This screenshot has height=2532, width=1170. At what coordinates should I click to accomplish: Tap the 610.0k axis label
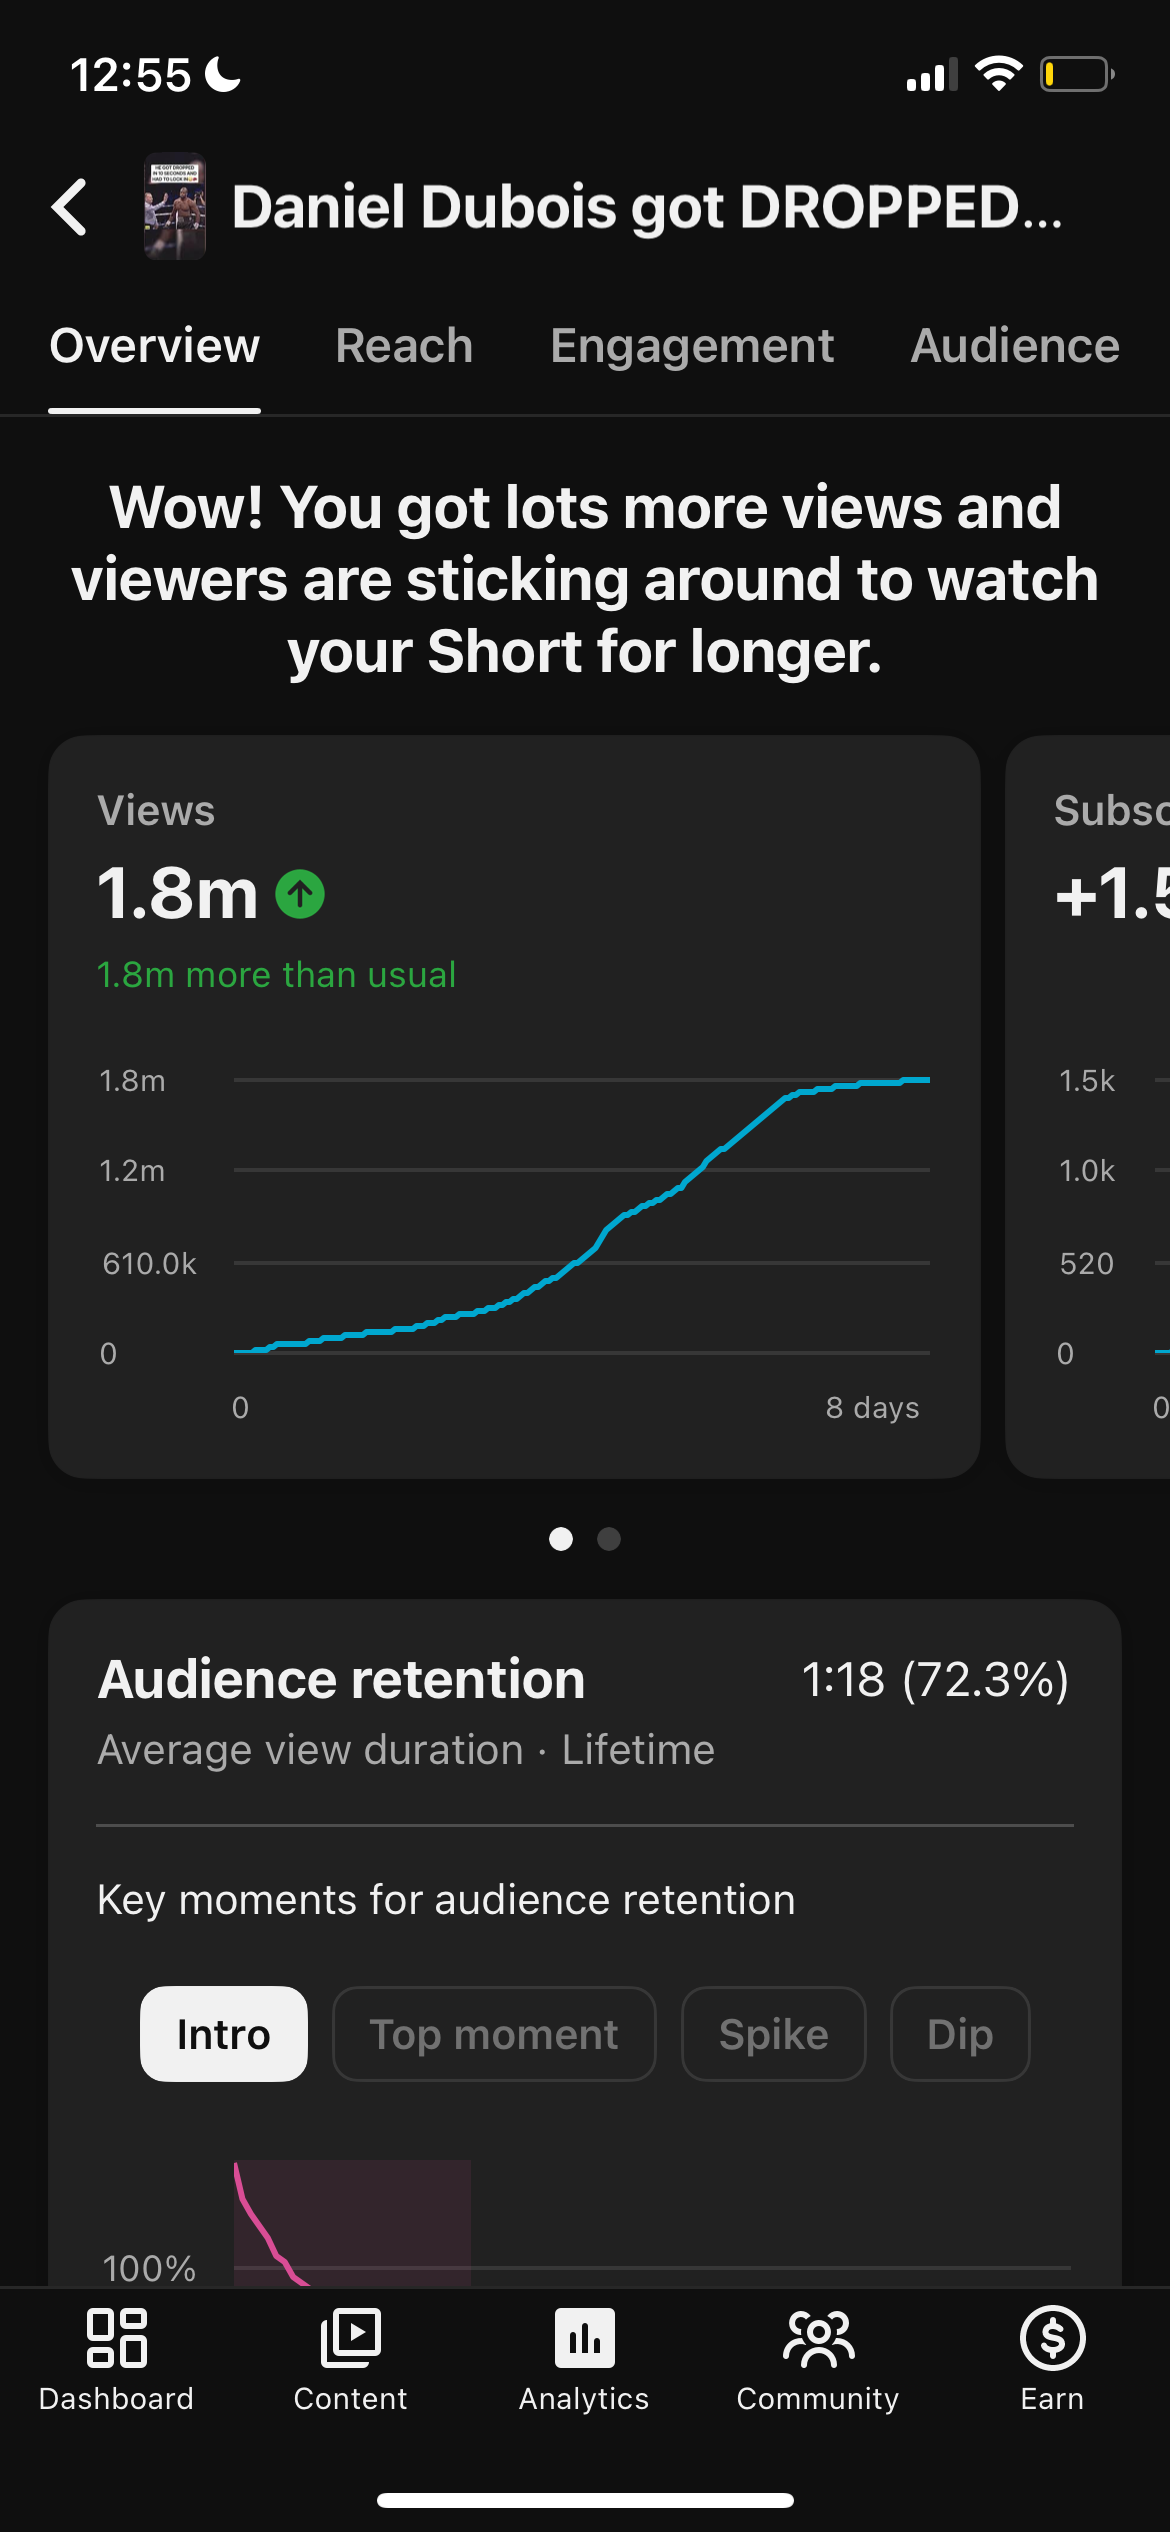point(149,1263)
